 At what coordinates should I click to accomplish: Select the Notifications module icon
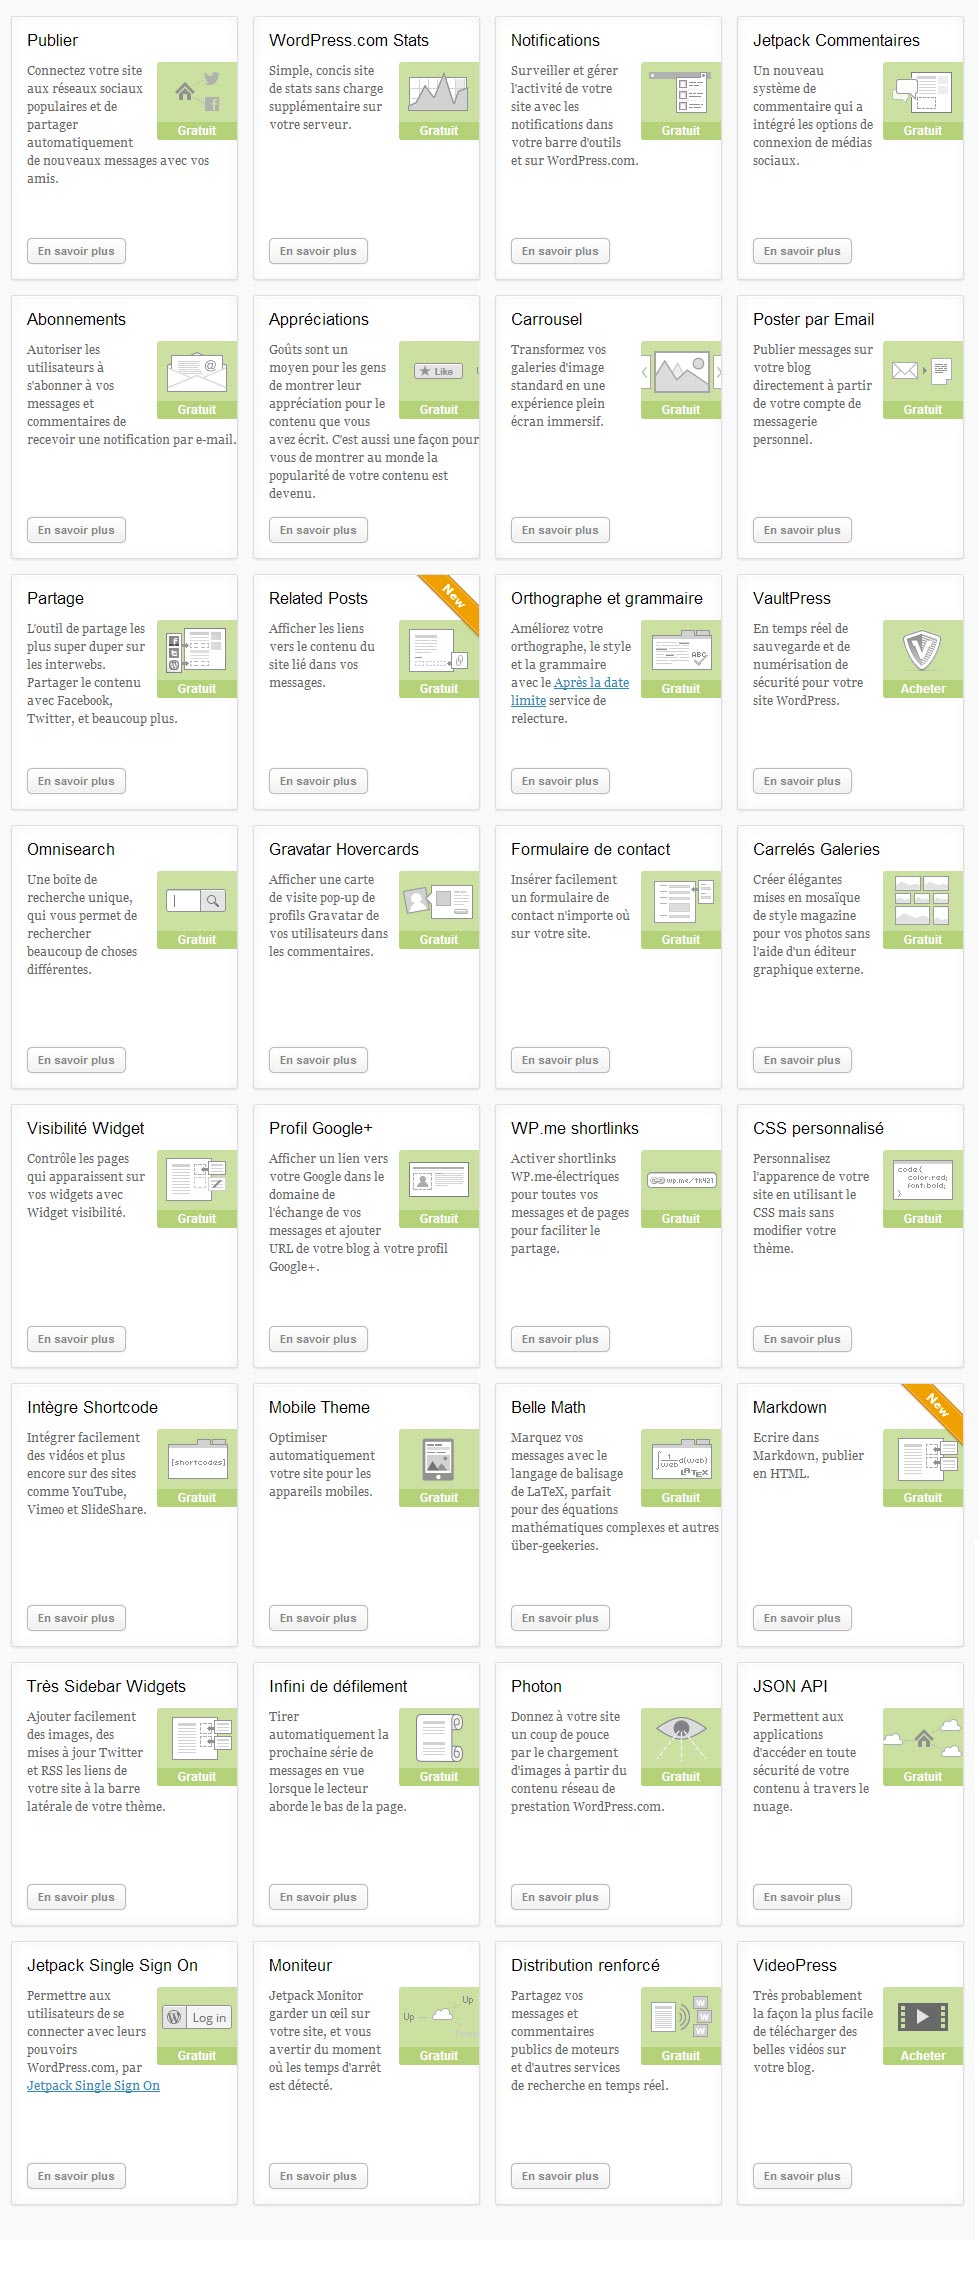[x=681, y=92]
